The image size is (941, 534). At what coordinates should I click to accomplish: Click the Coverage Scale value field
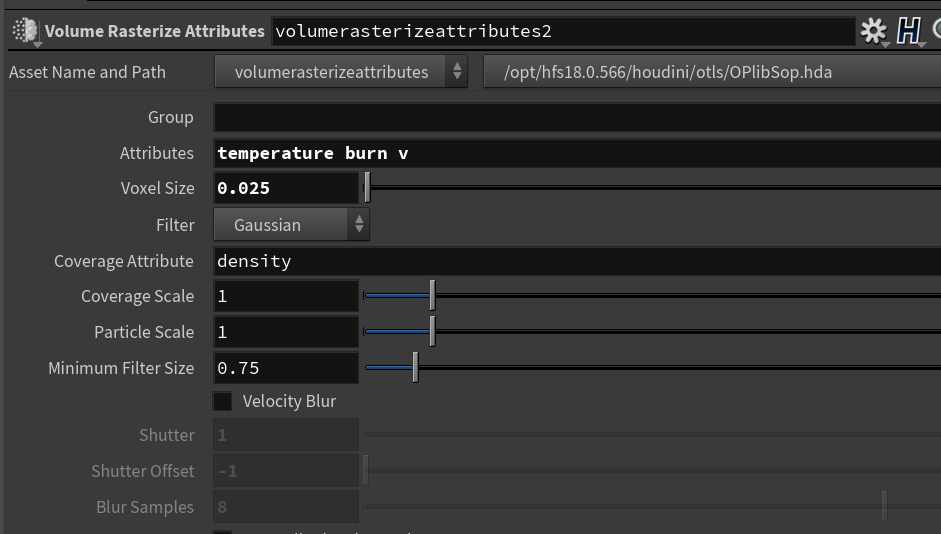286,296
